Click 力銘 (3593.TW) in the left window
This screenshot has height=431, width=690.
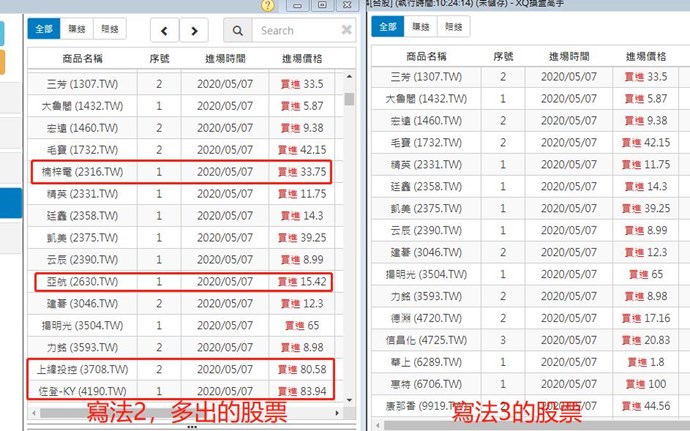point(82,348)
